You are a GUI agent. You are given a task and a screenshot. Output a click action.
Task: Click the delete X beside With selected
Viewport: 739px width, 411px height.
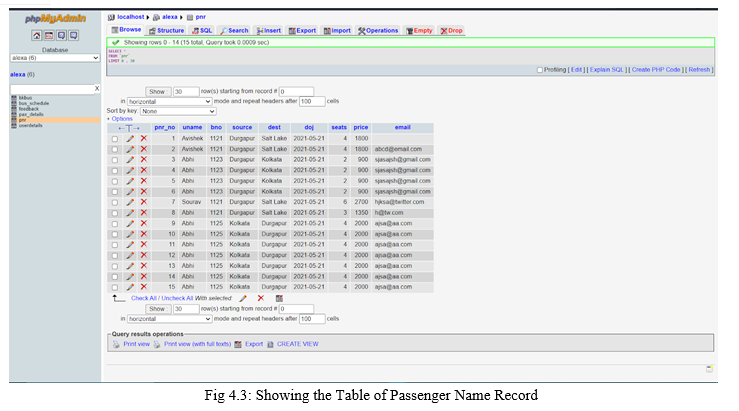tap(261, 298)
